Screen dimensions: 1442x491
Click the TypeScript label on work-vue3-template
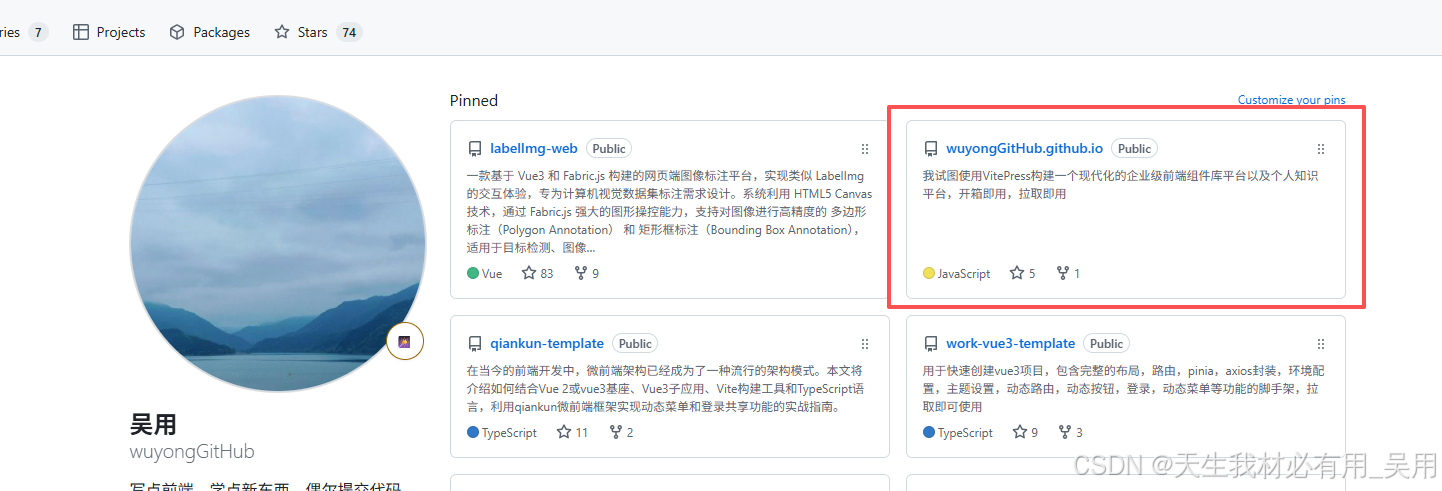click(x=965, y=433)
